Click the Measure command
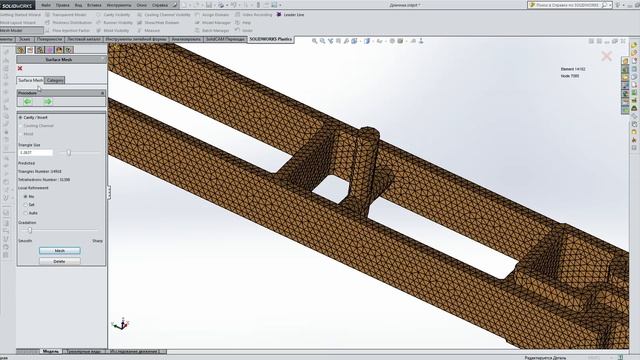The image size is (640, 360). [149, 30]
